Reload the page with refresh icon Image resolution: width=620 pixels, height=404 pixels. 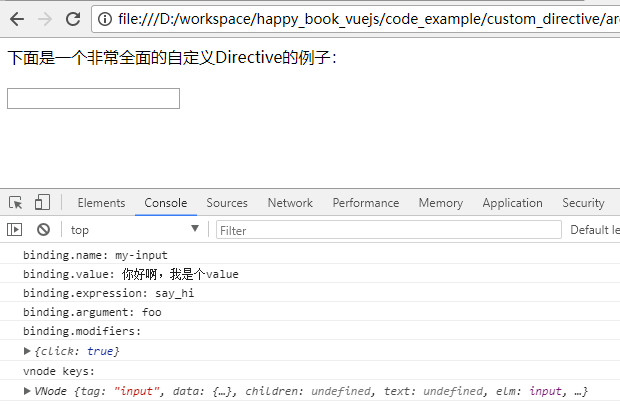[x=73, y=19]
